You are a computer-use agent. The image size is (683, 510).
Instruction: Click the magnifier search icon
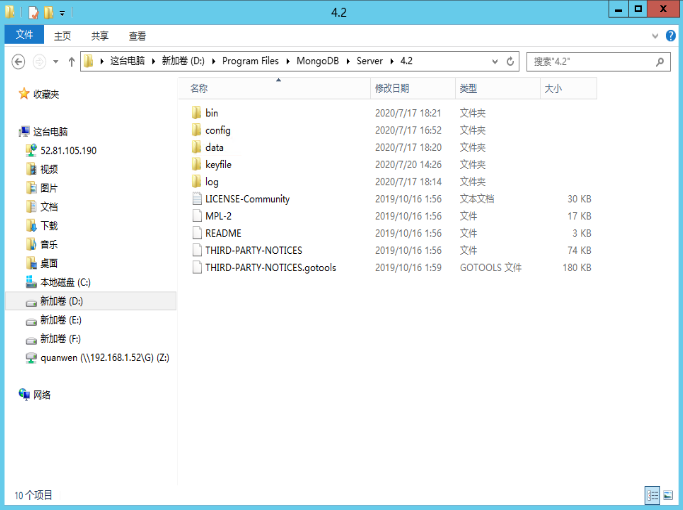[x=660, y=62]
